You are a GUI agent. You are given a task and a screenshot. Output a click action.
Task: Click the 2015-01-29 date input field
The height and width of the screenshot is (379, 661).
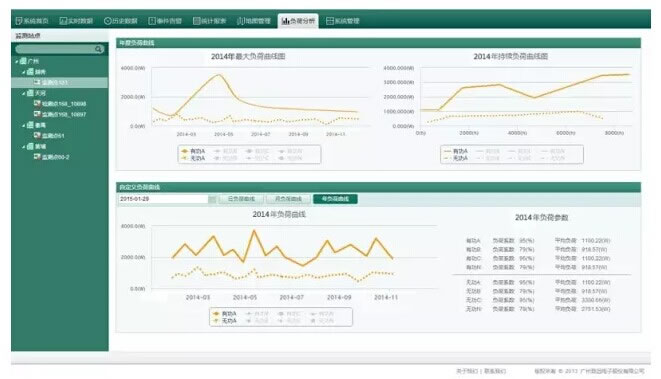click(163, 199)
